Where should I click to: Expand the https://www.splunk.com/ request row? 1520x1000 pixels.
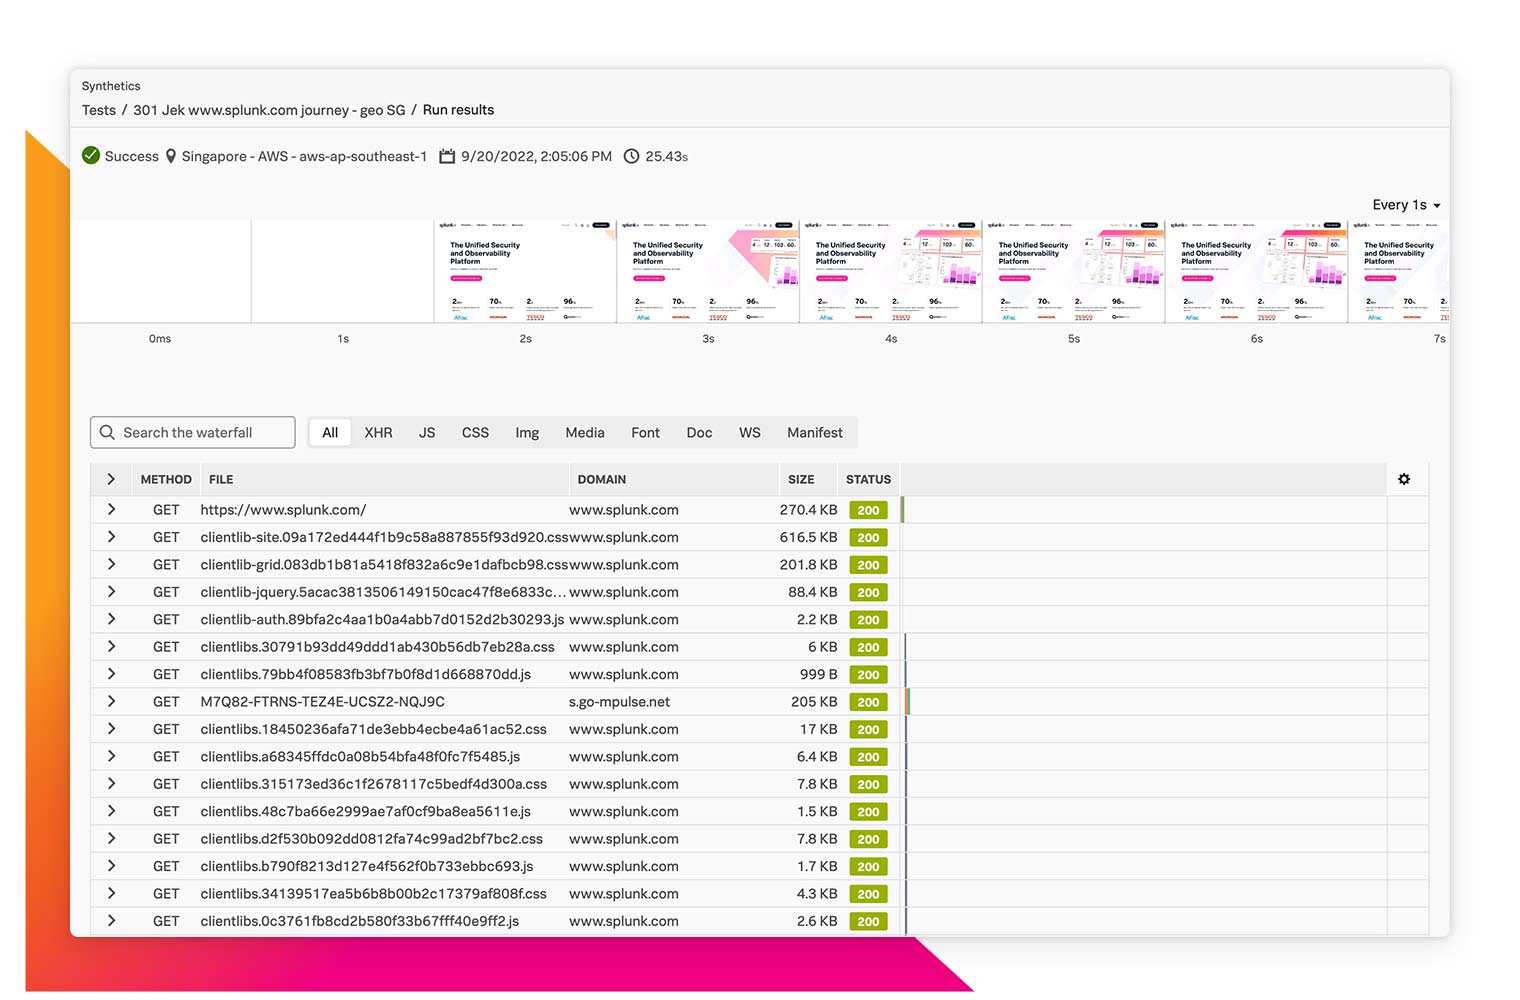(x=111, y=510)
